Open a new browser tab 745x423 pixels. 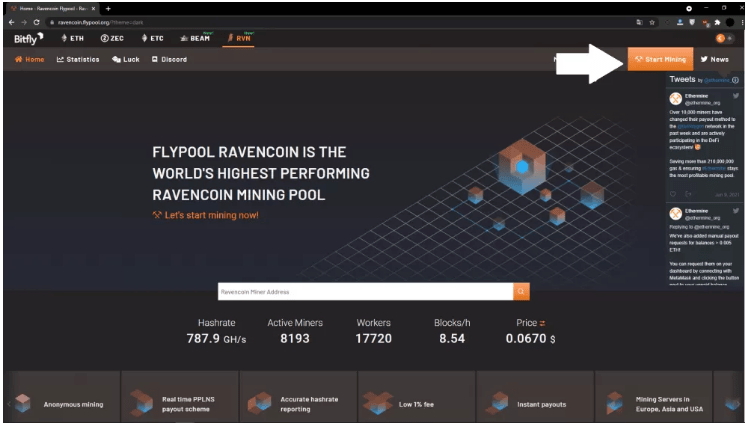click(x=107, y=7)
